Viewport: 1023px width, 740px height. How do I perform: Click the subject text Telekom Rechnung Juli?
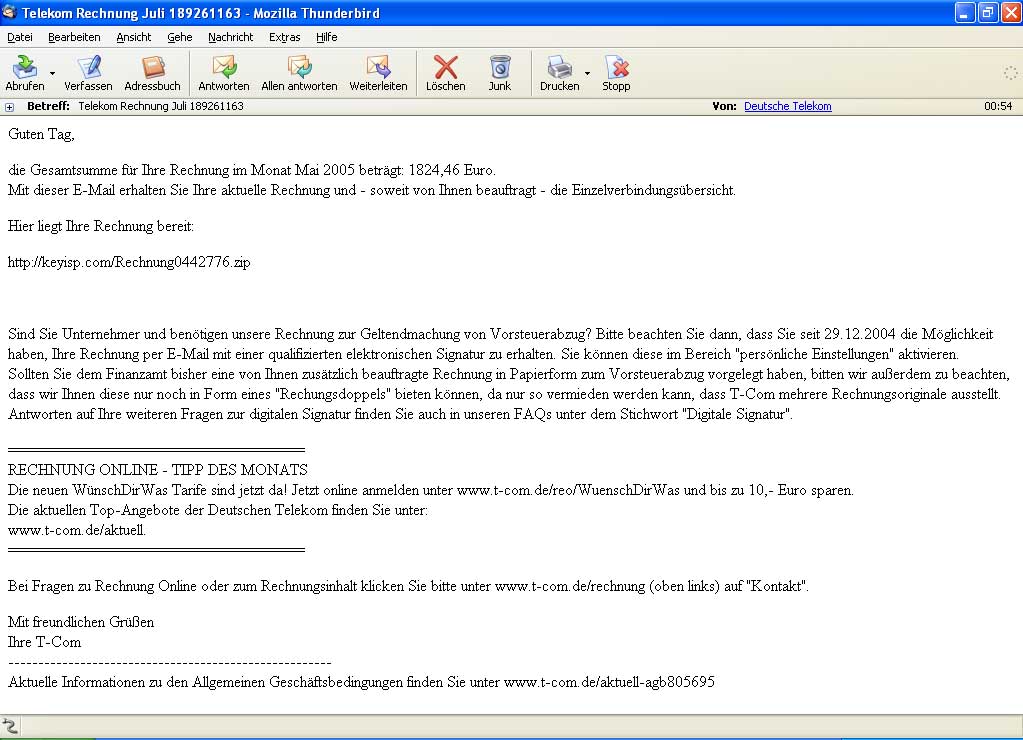pyautogui.click(x=160, y=106)
